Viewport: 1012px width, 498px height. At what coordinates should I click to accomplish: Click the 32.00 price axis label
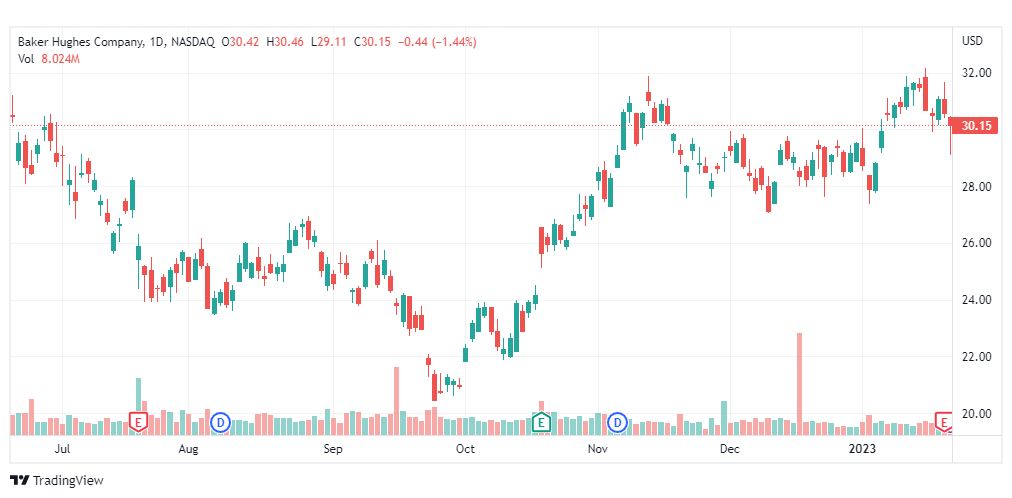pos(977,74)
